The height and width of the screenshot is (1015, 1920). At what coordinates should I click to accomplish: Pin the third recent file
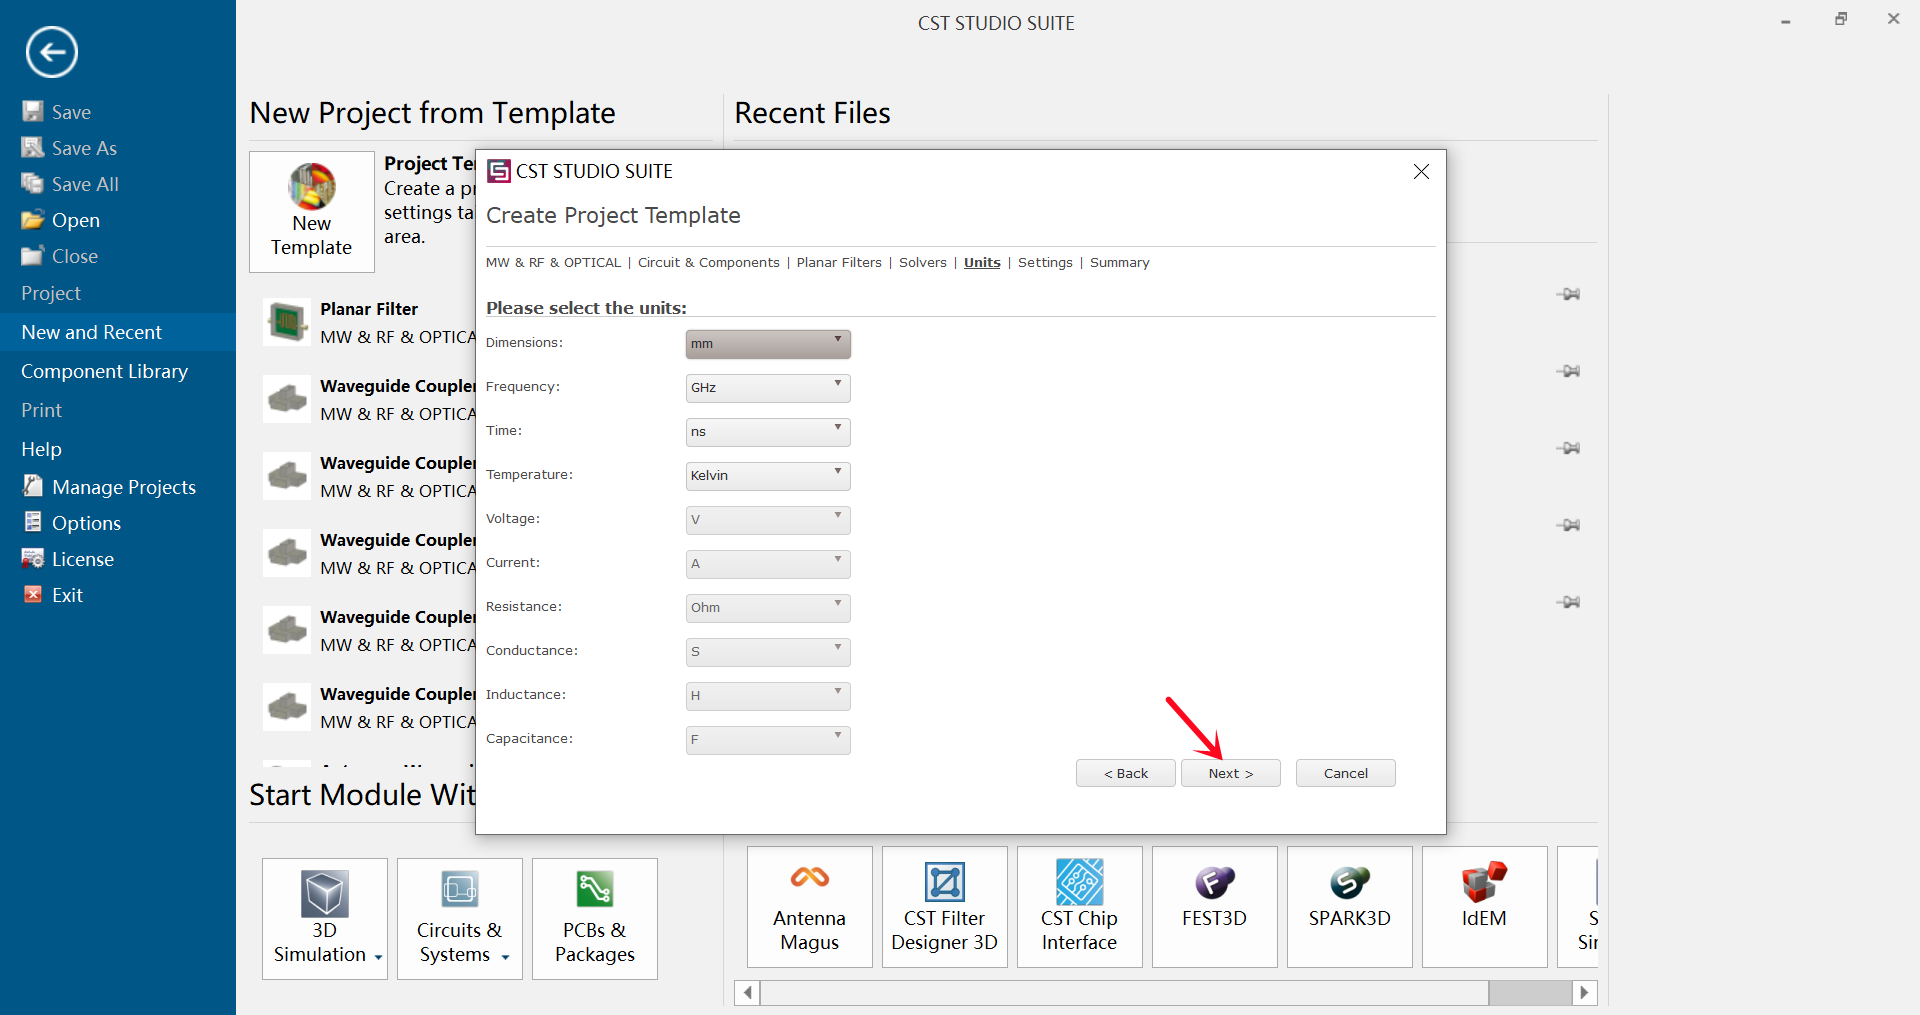[x=1568, y=448]
